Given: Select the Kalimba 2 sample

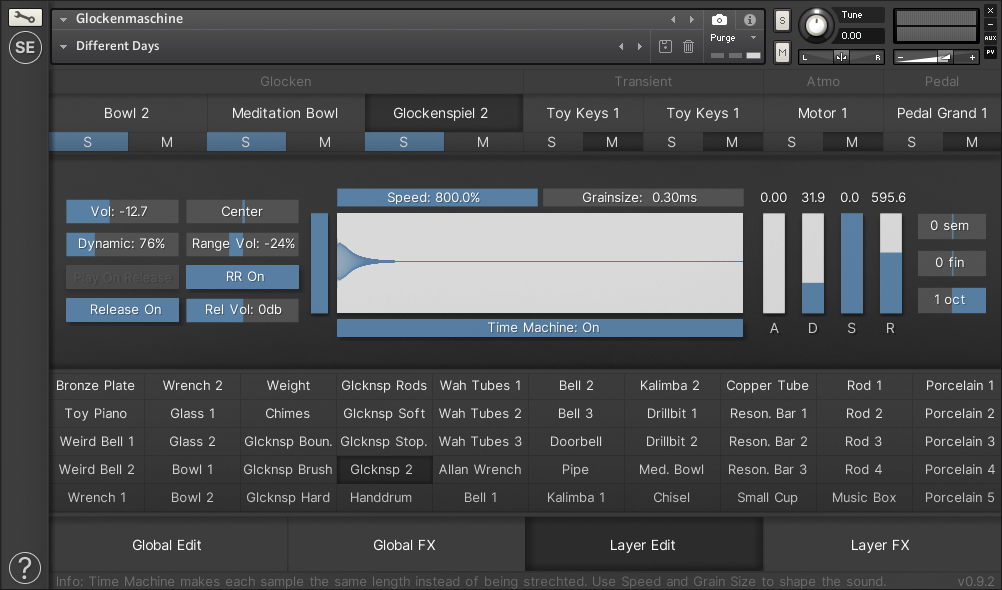Looking at the screenshot, I should pyautogui.click(x=670, y=385).
